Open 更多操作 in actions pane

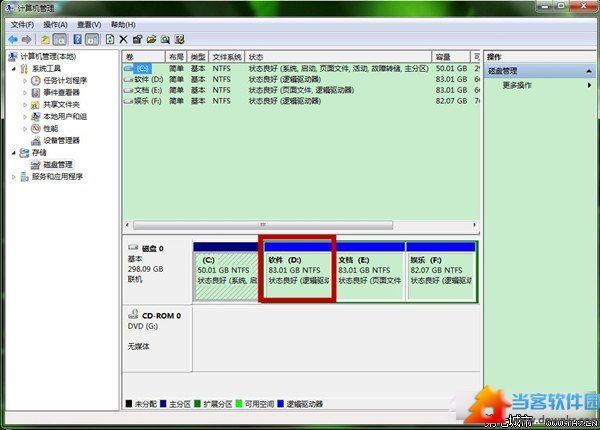pos(517,85)
